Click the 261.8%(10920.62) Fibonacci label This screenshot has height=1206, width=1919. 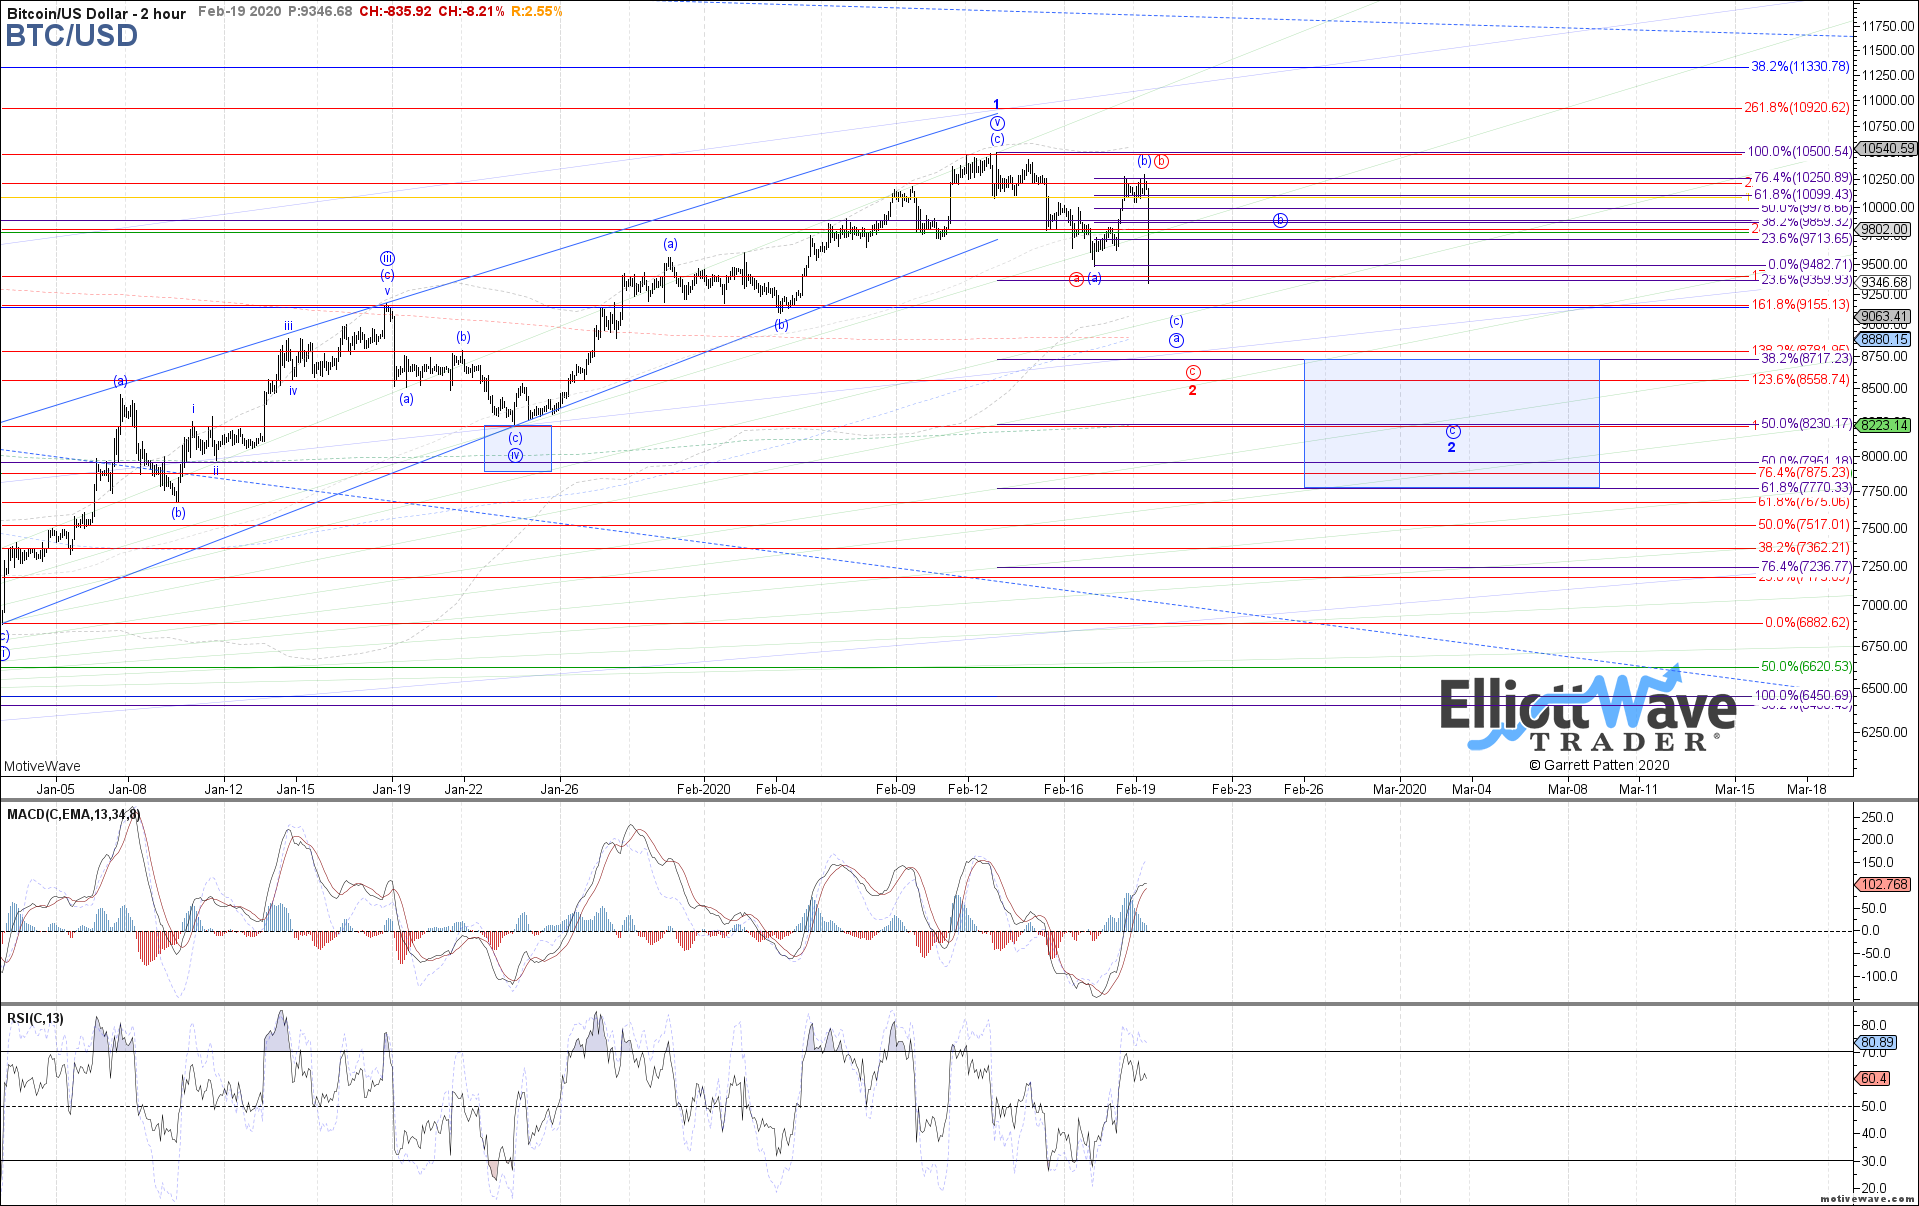pyautogui.click(x=1797, y=107)
